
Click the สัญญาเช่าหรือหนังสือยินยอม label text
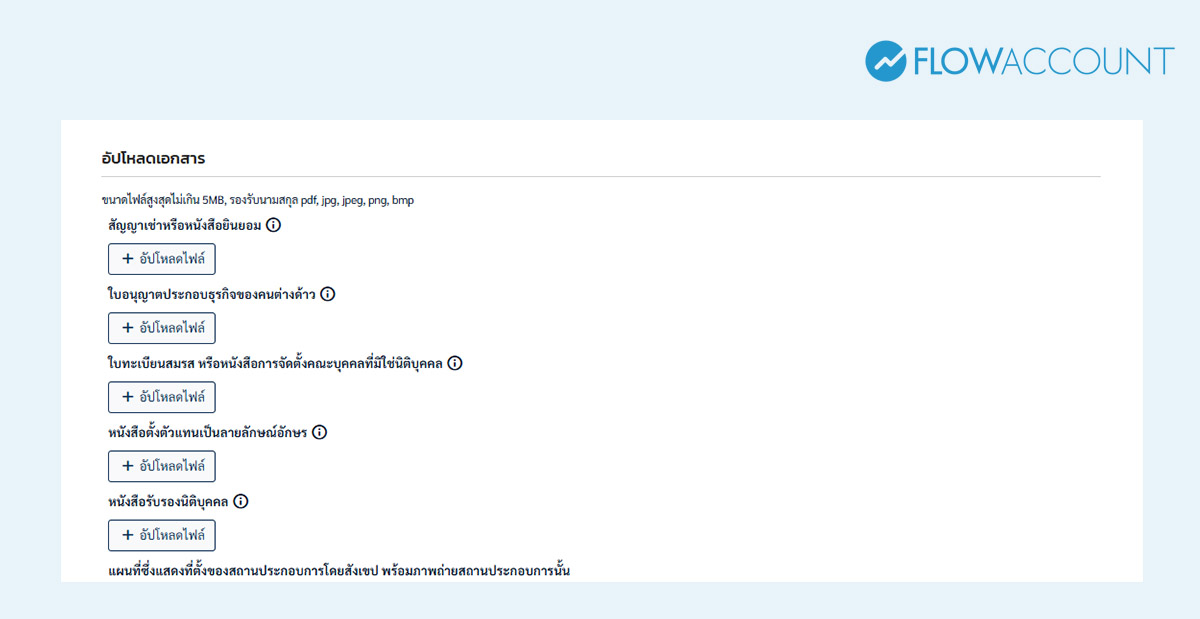pyautogui.click(x=185, y=226)
